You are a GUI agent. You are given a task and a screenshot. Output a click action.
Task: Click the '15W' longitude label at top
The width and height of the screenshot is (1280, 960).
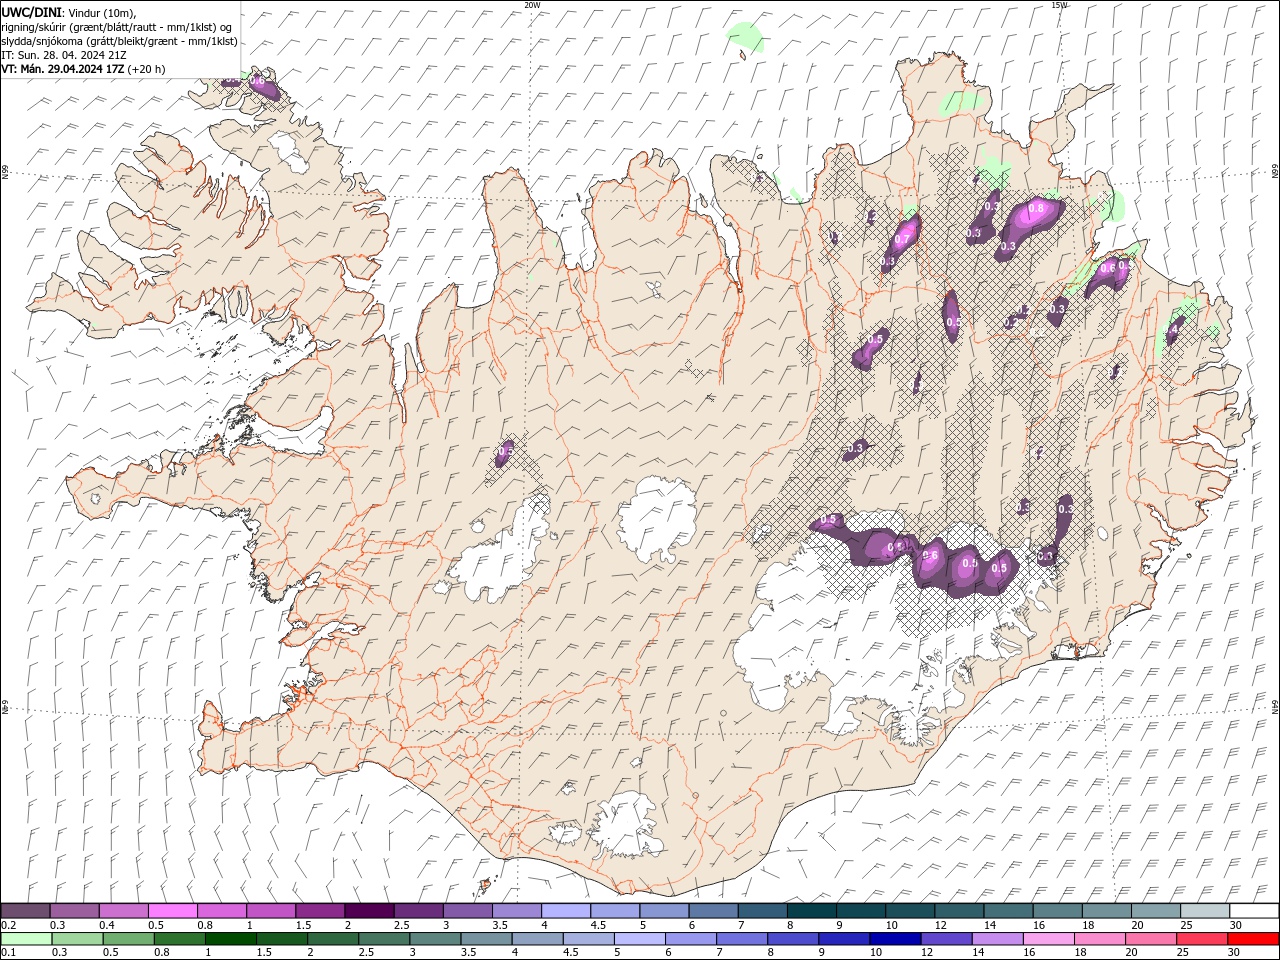(x=1059, y=5)
